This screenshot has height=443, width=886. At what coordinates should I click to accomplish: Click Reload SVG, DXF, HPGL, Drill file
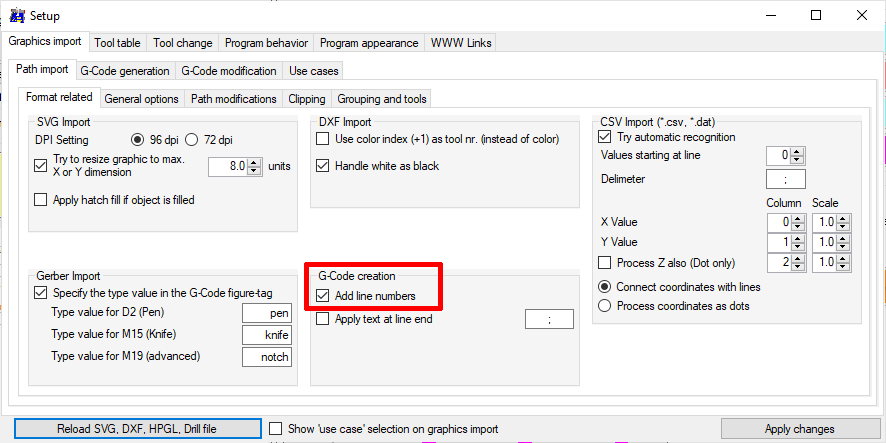coord(131,429)
